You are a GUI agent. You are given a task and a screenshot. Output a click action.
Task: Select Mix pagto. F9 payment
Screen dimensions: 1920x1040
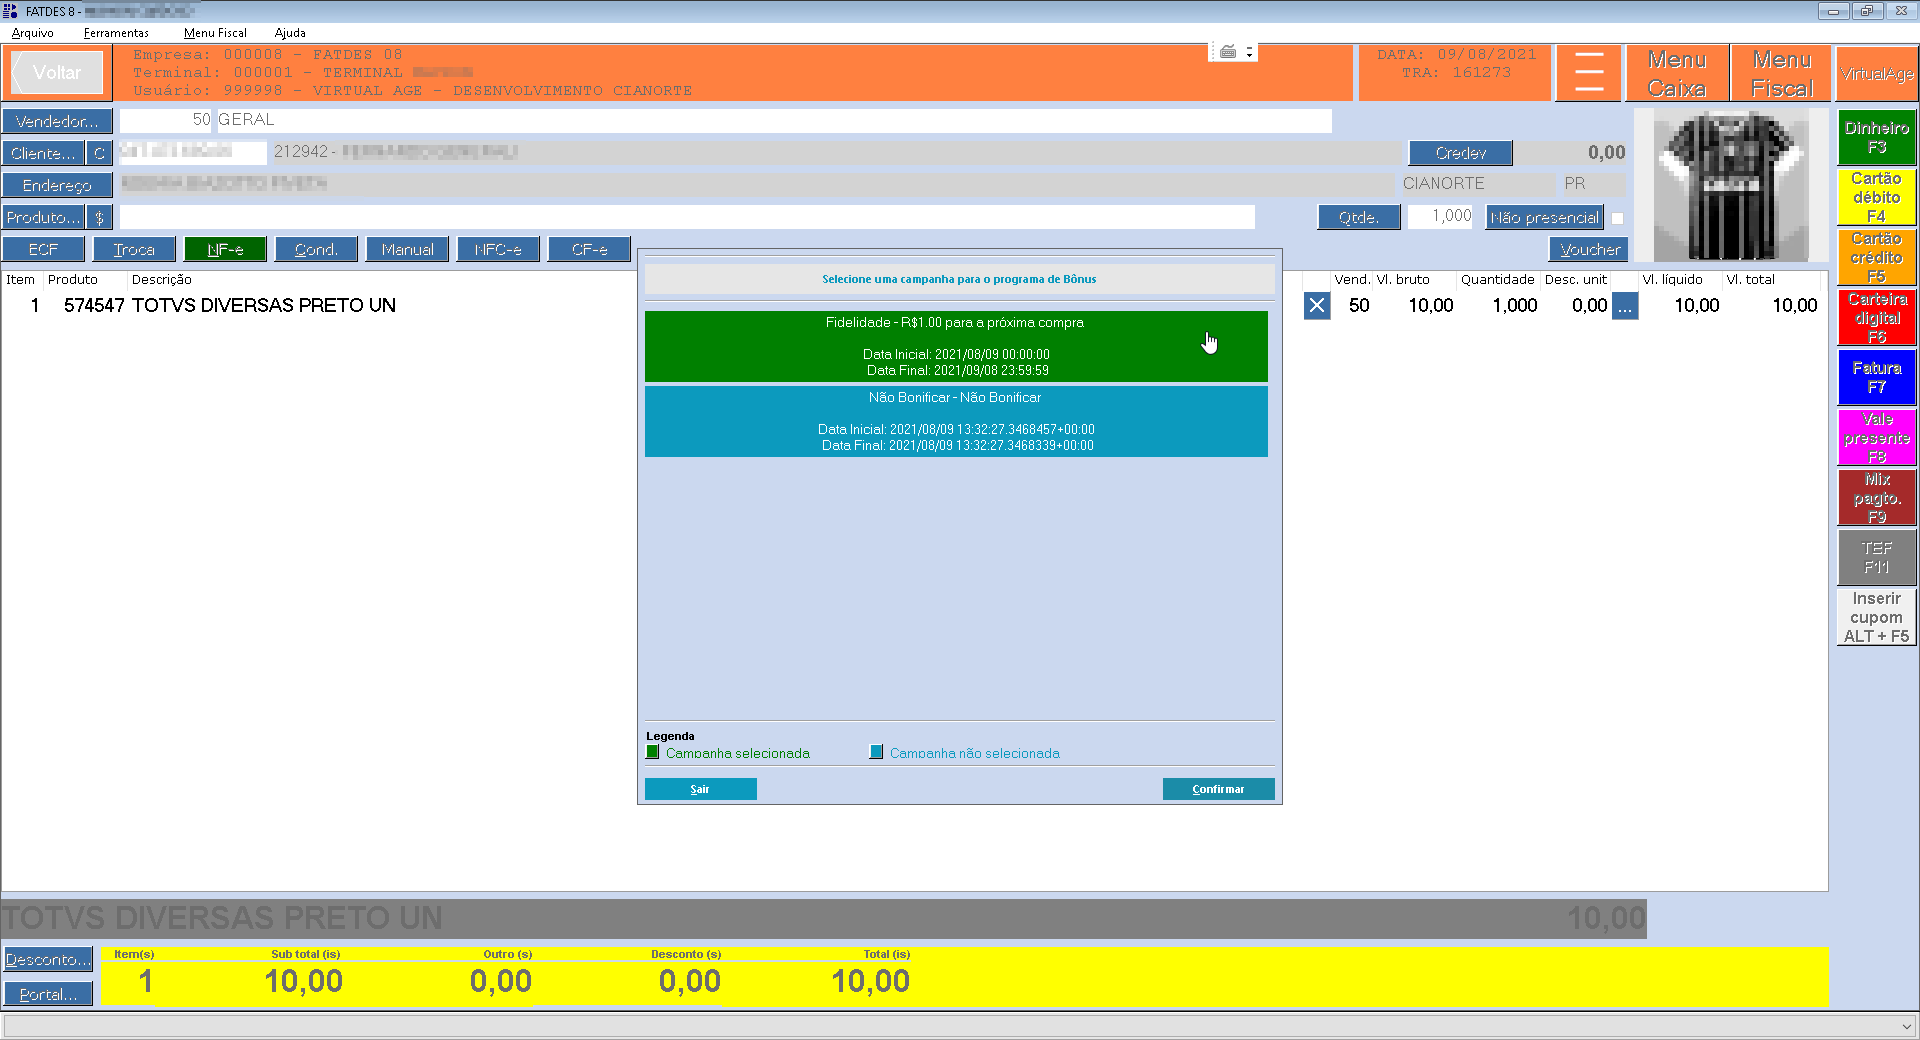point(1877,497)
